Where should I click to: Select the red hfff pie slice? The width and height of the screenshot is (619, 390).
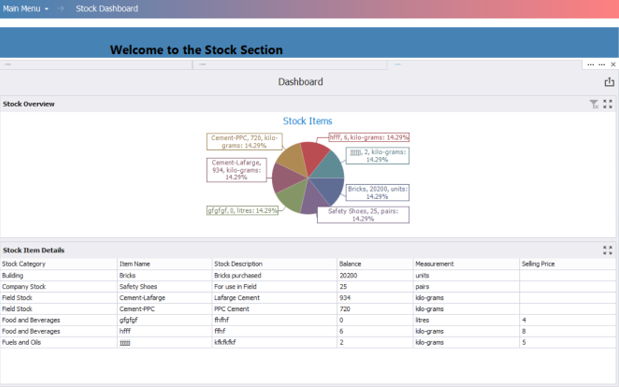314,155
